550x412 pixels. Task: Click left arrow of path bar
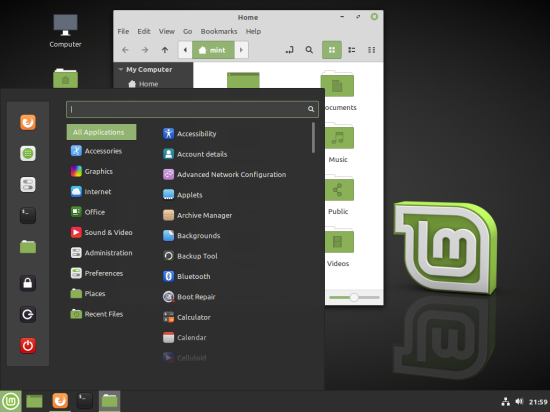tap(185, 50)
